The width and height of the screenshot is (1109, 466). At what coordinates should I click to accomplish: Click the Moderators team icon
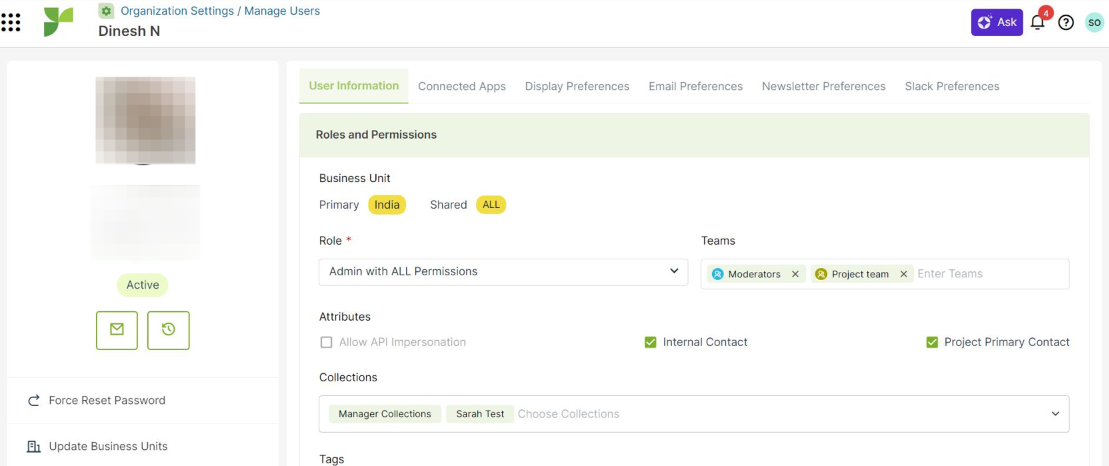(x=718, y=274)
